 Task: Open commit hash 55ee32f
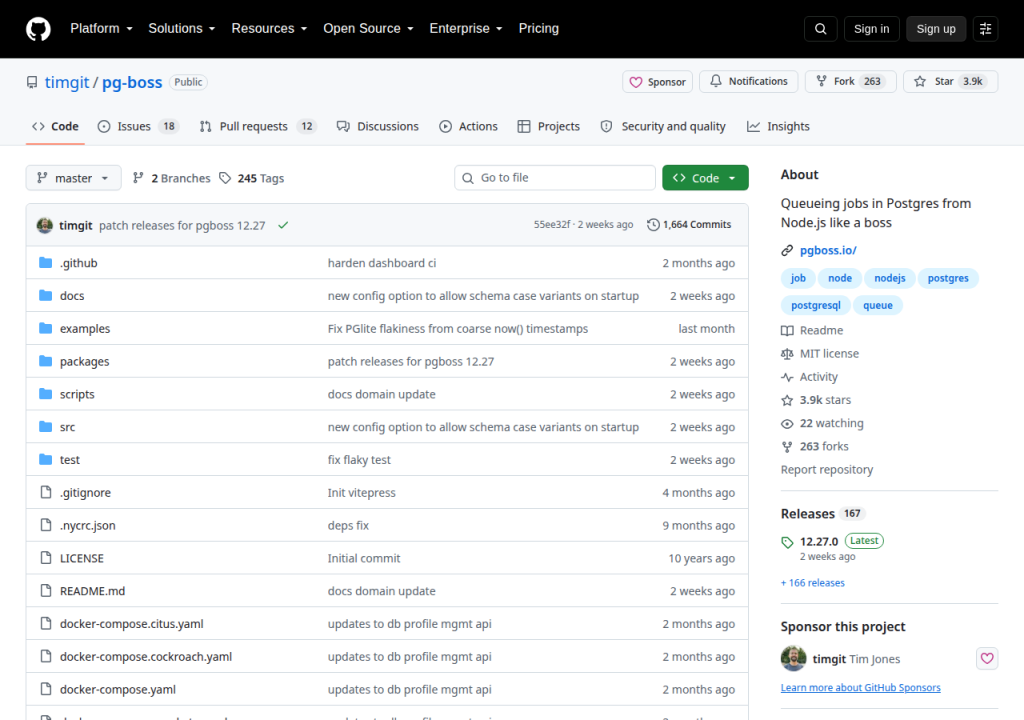tap(552, 225)
